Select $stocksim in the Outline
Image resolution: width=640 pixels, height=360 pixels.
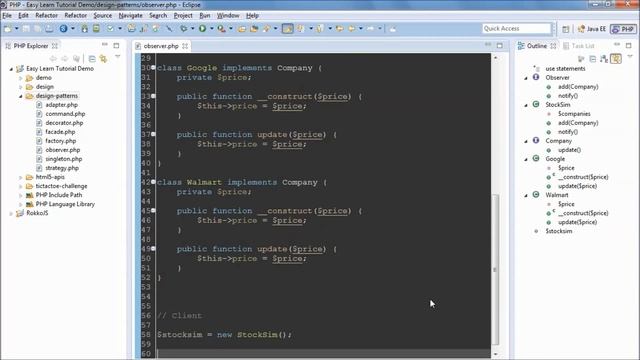coord(559,231)
